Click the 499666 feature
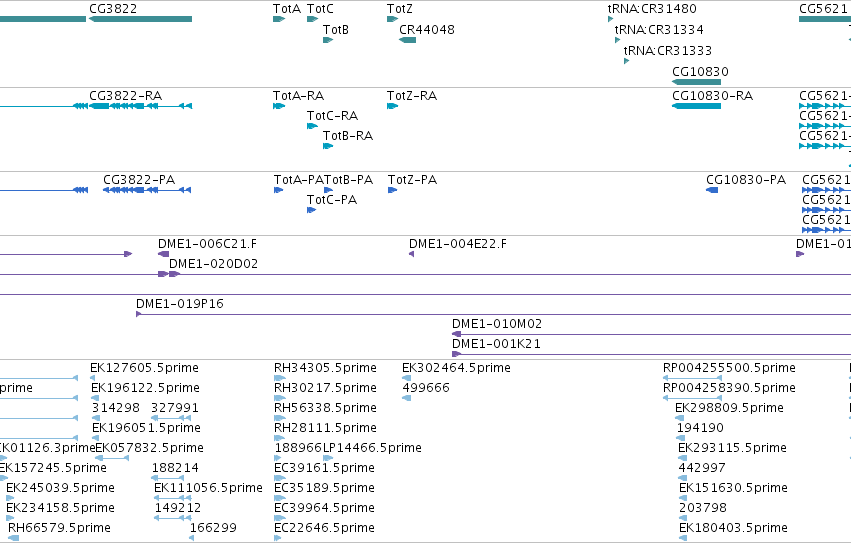Screen dimensions: 851x543 click(407, 398)
